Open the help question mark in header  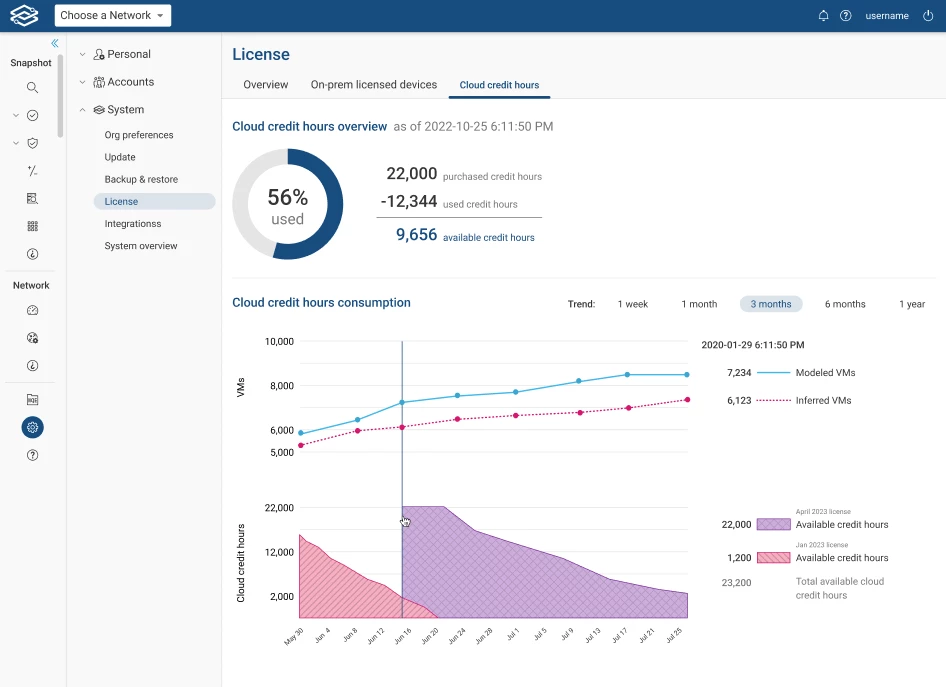[x=846, y=16]
